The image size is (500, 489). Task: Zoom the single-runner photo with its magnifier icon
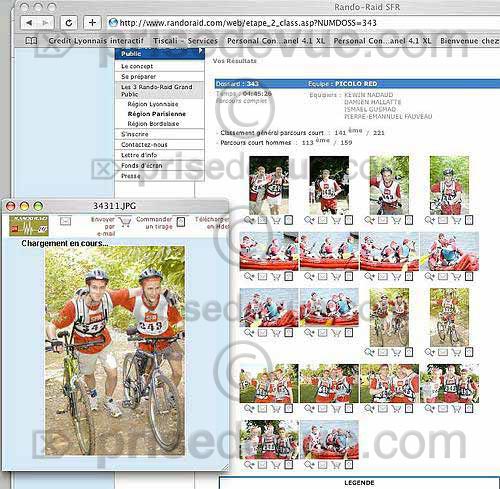309,220
